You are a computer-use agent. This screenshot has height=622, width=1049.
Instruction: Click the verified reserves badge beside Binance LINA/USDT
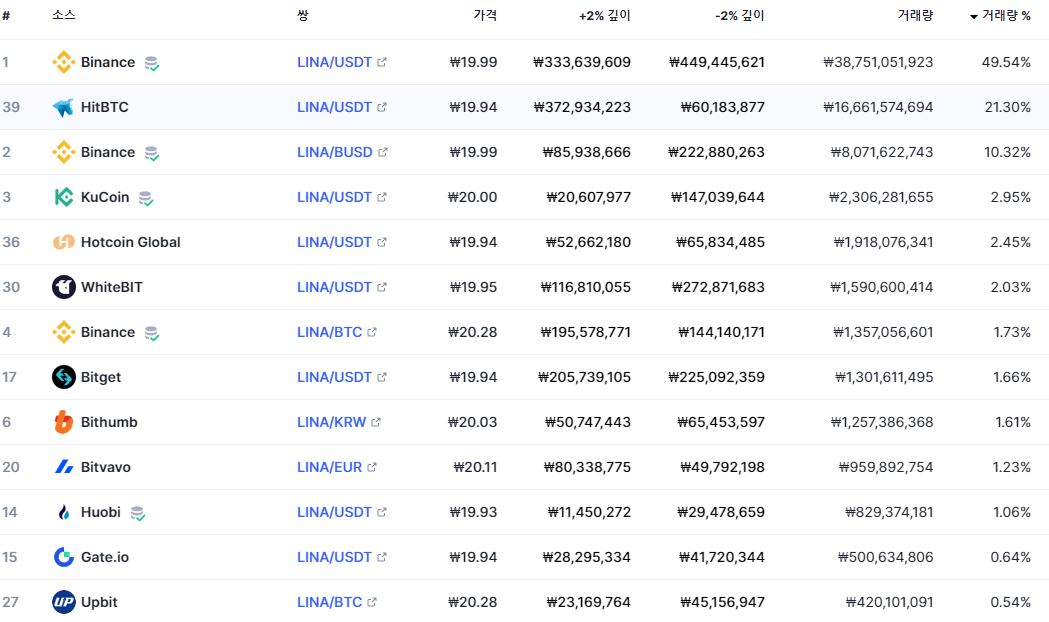pos(152,64)
